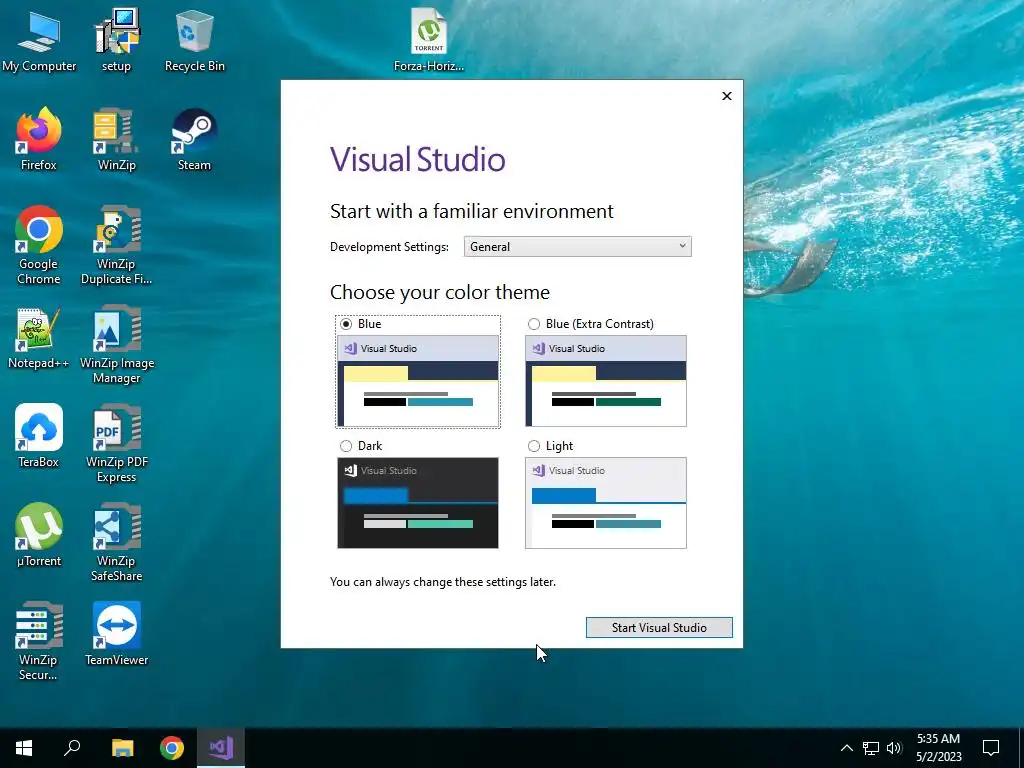The height and width of the screenshot is (768, 1024).
Task: Close the Visual Studio setup dialog
Action: pyautogui.click(x=727, y=96)
